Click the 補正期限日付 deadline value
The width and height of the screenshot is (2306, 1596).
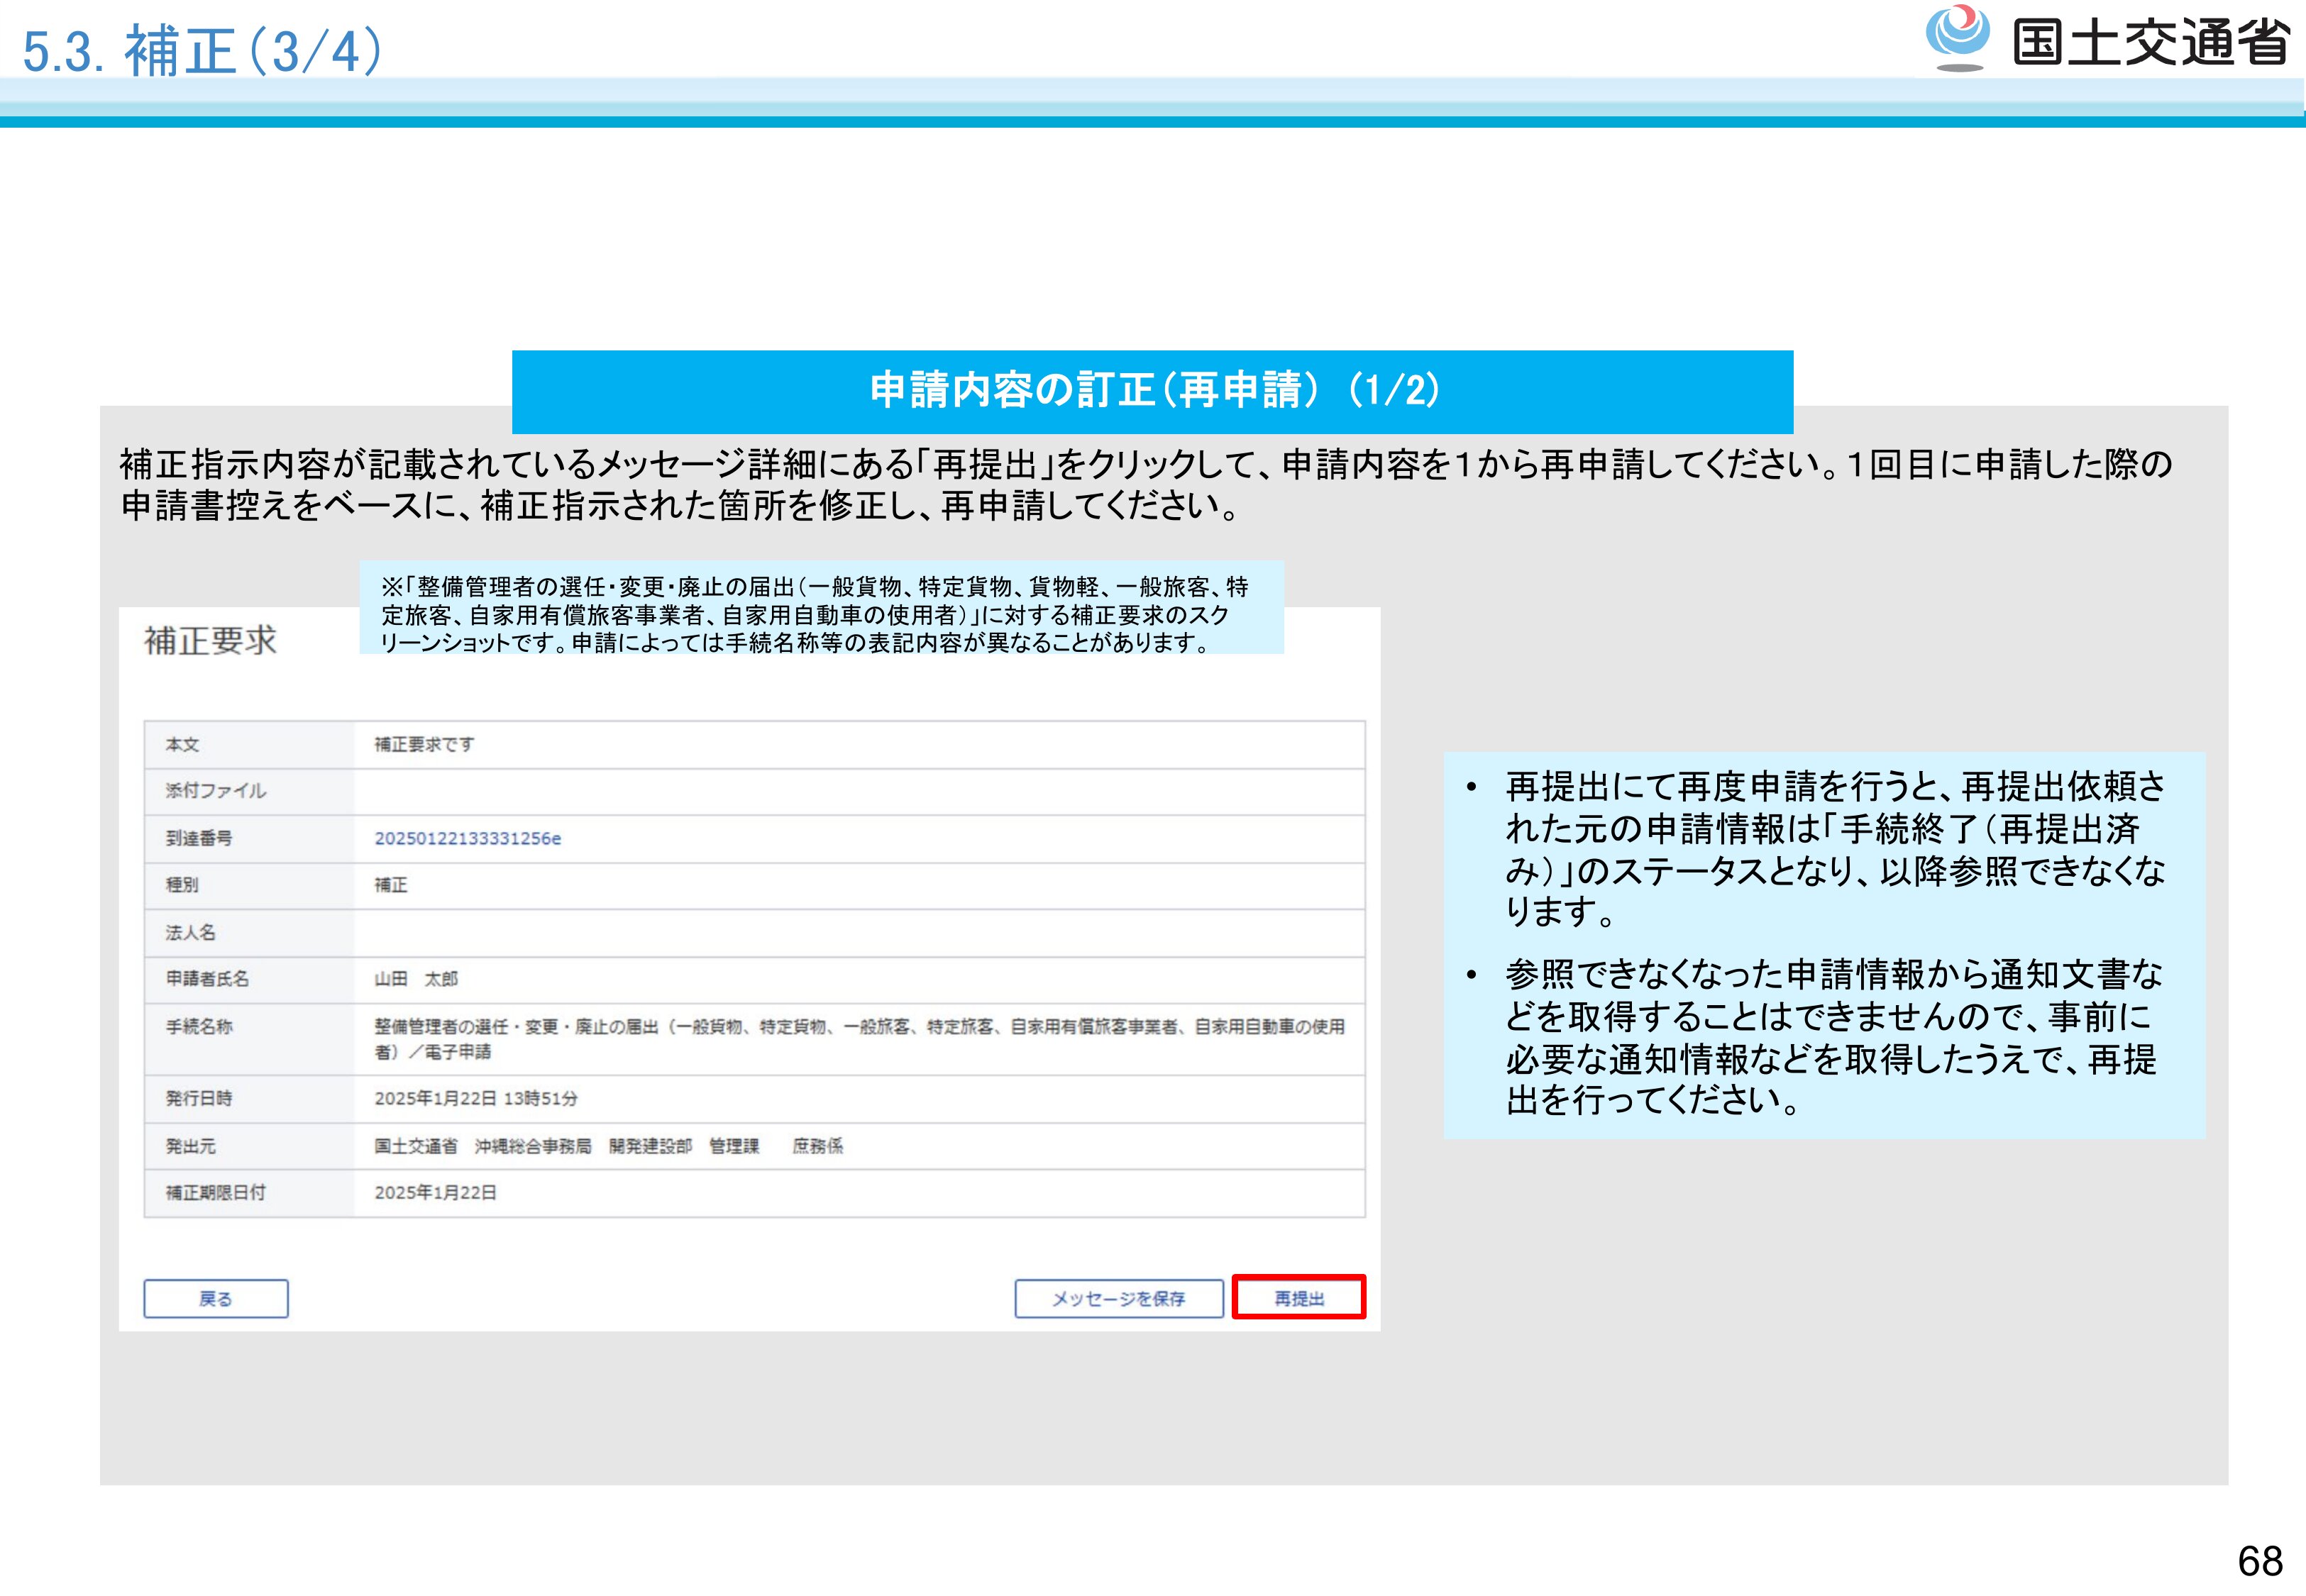click(x=435, y=1192)
